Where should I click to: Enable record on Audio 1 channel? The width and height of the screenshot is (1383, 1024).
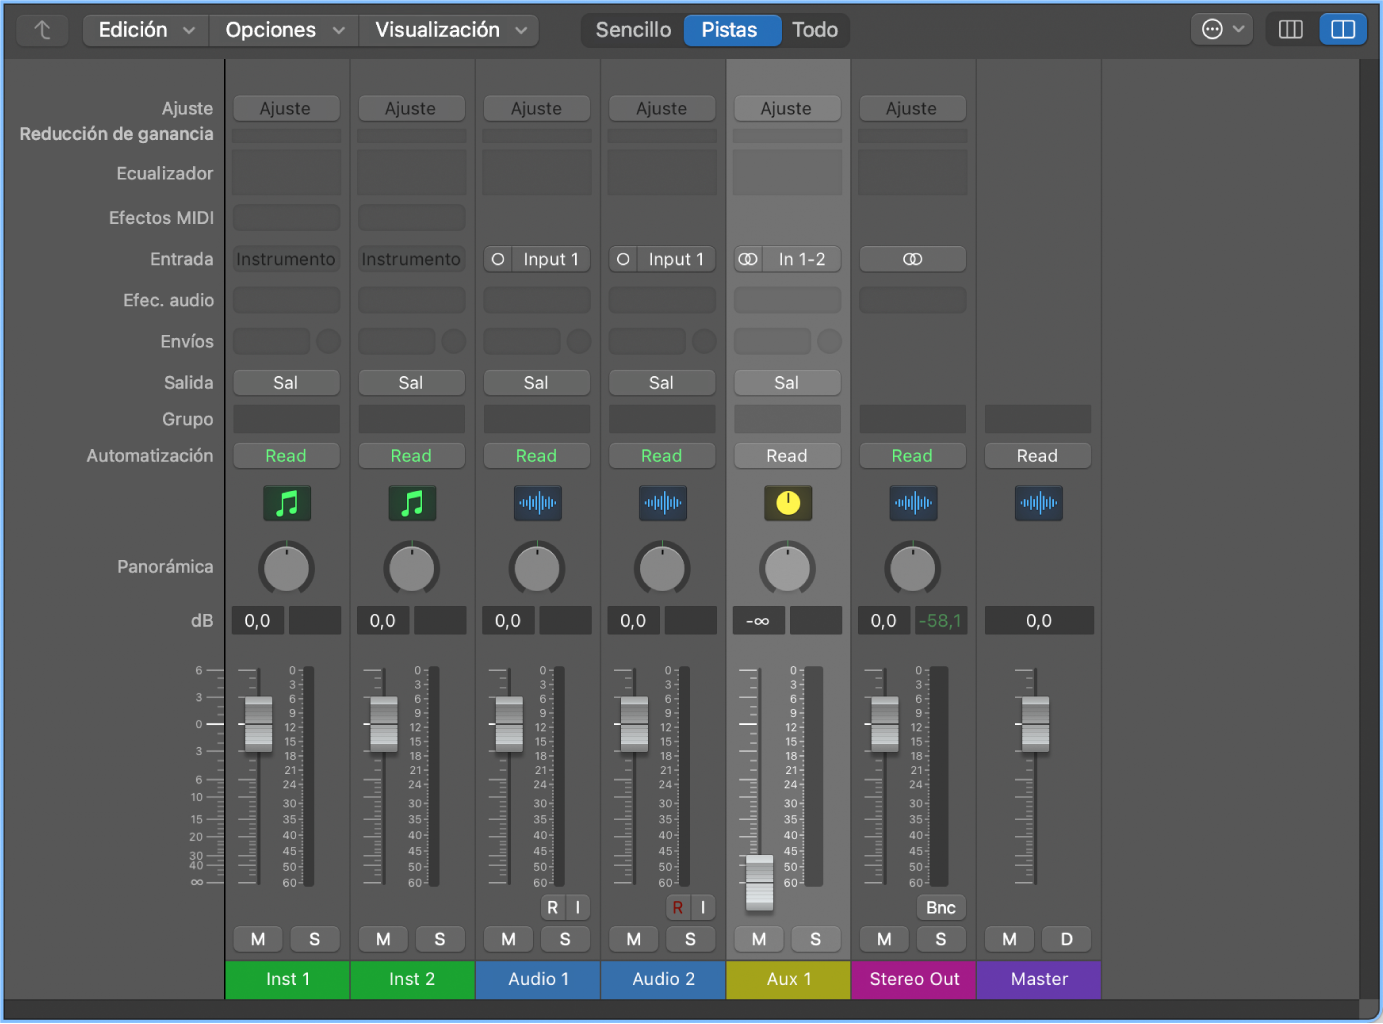click(552, 907)
